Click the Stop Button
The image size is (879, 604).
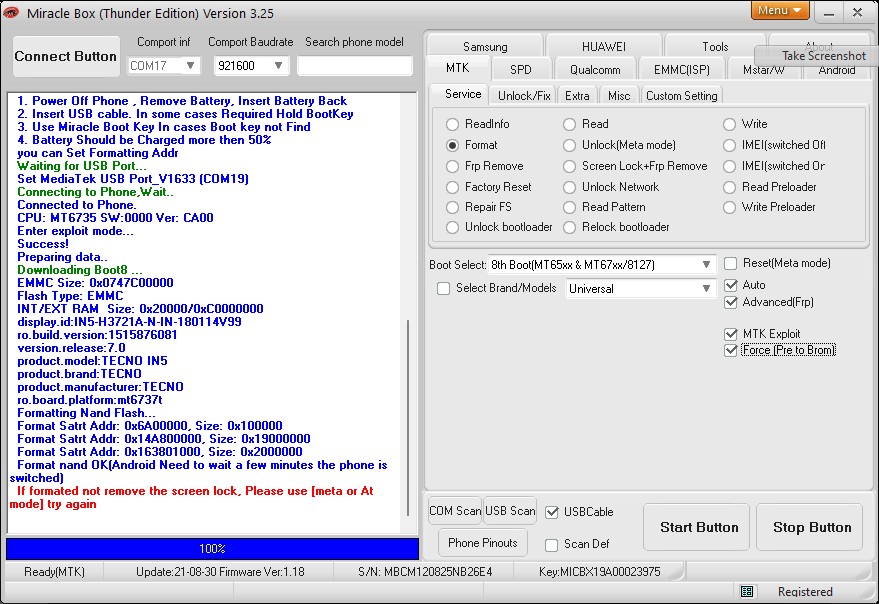point(809,527)
